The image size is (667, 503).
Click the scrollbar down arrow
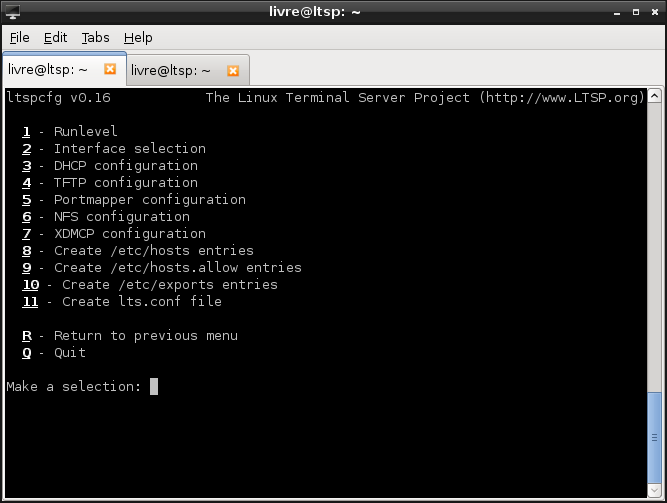click(x=654, y=491)
